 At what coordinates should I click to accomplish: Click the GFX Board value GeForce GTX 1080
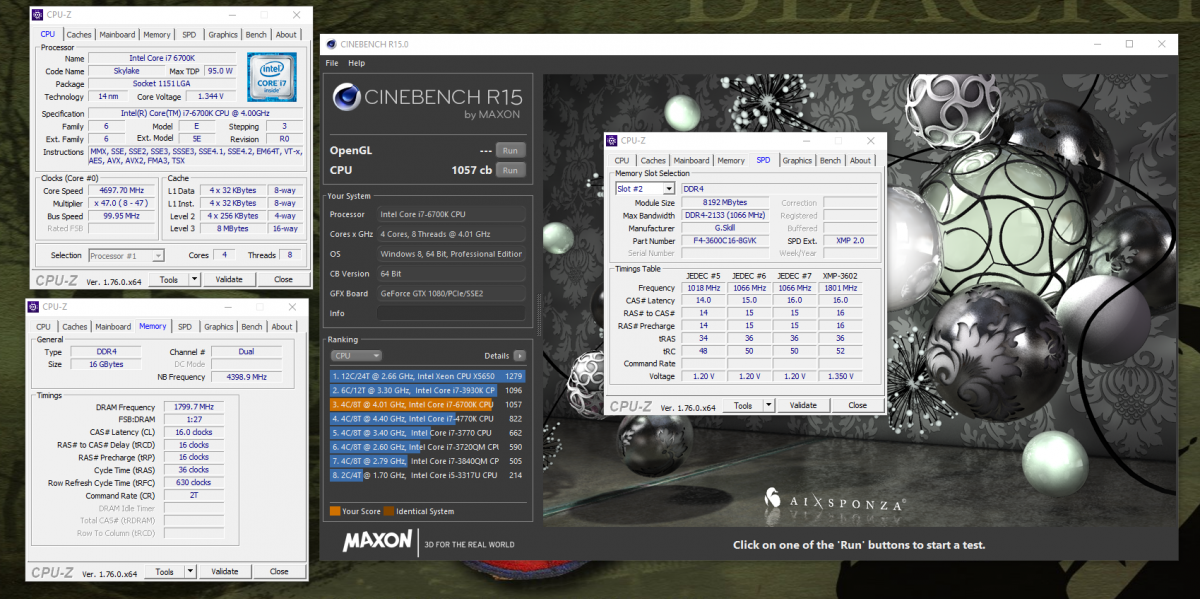click(451, 293)
